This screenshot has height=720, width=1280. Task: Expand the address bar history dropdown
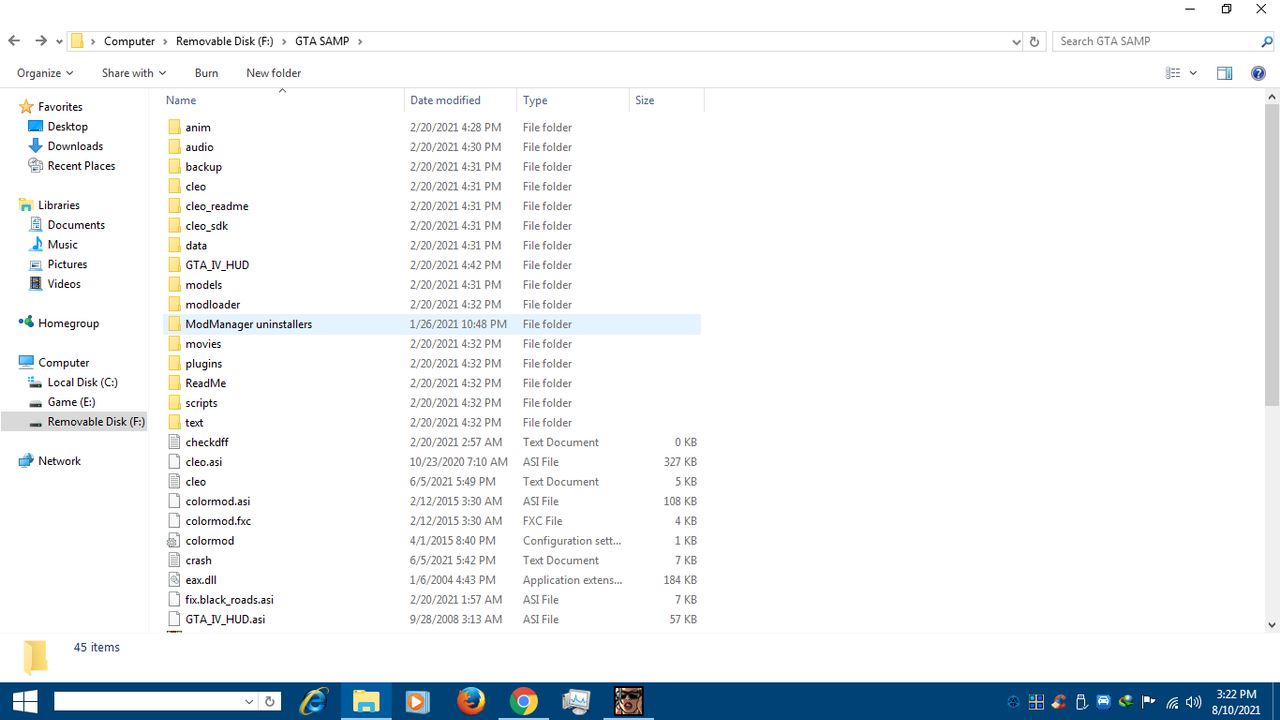pyautogui.click(x=1016, y=42)
